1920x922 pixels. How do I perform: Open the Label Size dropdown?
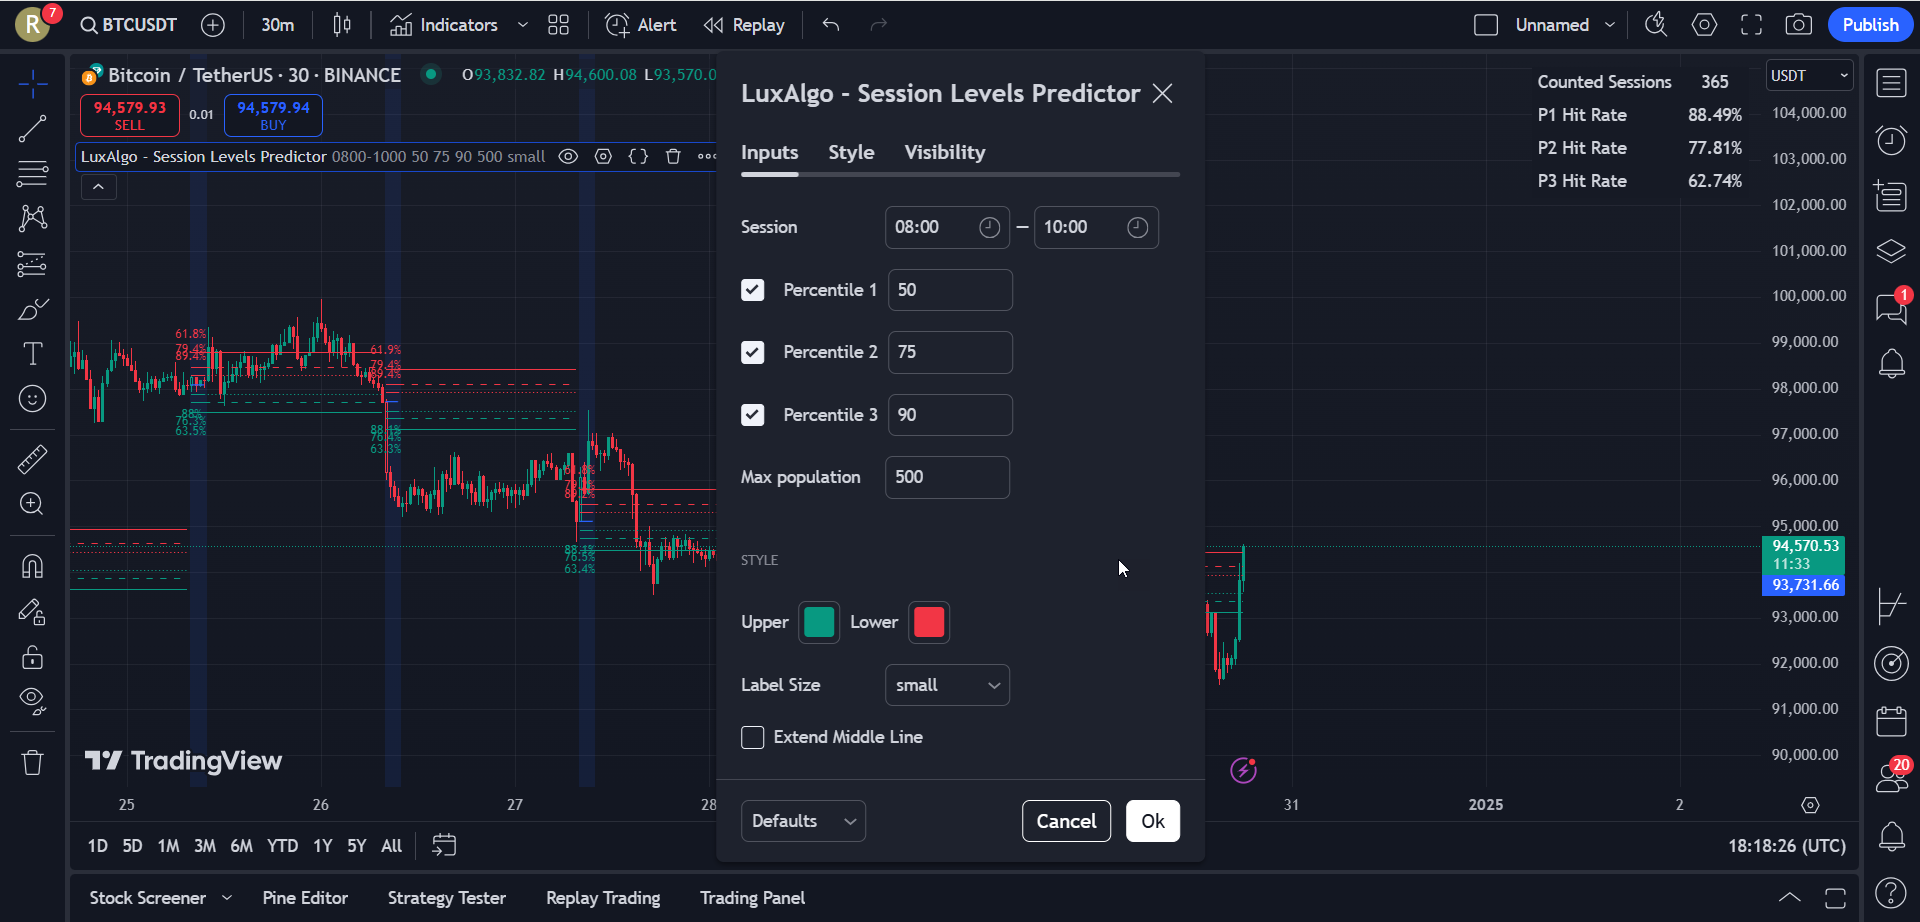tap(946, 685)
